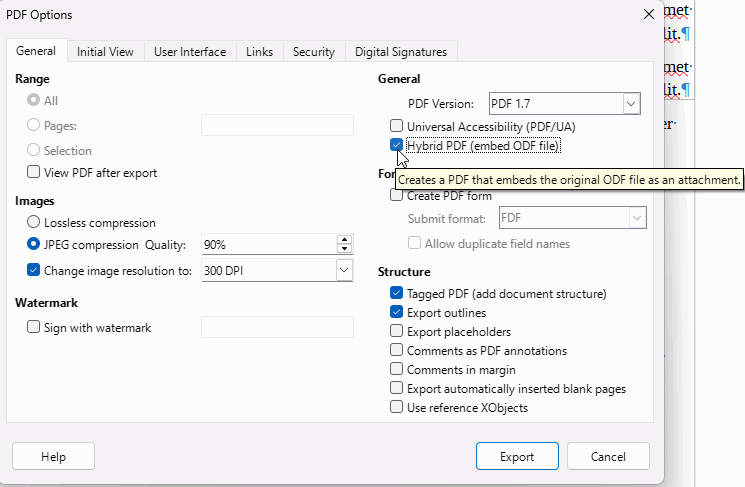This screenshot has height=487, width=745.
Task: Enable Use reference XObjects checkbox
Action: point(396,407)
